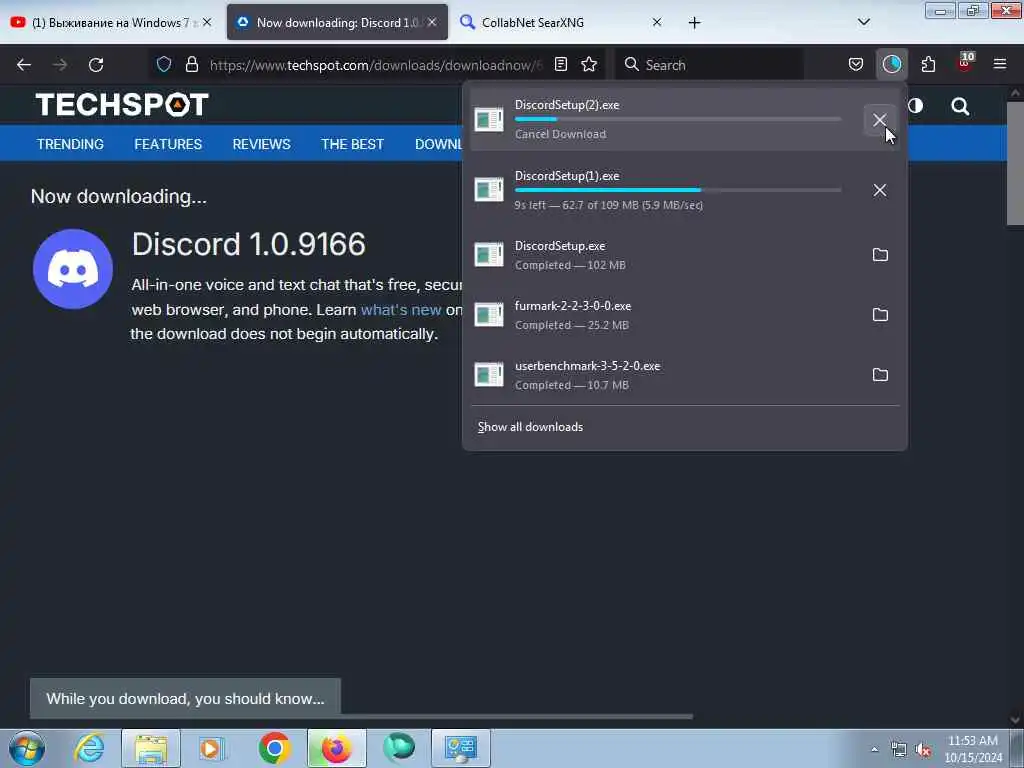Open containing folder for furmark-2-2-3-0-0.exe
This screenshot has height=768, width=1024.
(x=880, y=315)
